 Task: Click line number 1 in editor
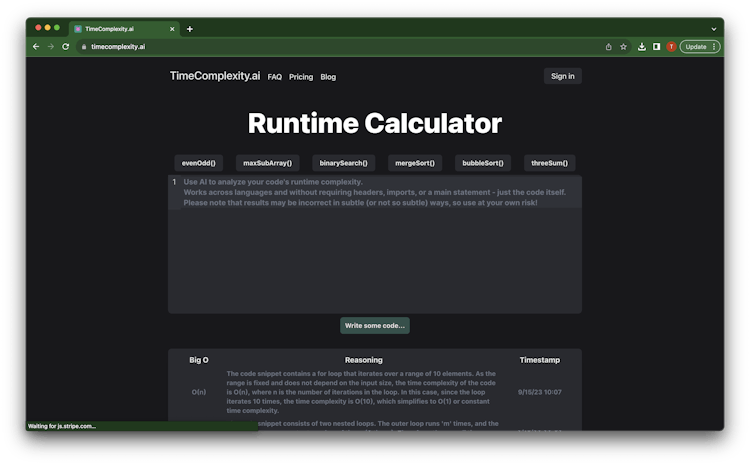(x=174, y=182)
